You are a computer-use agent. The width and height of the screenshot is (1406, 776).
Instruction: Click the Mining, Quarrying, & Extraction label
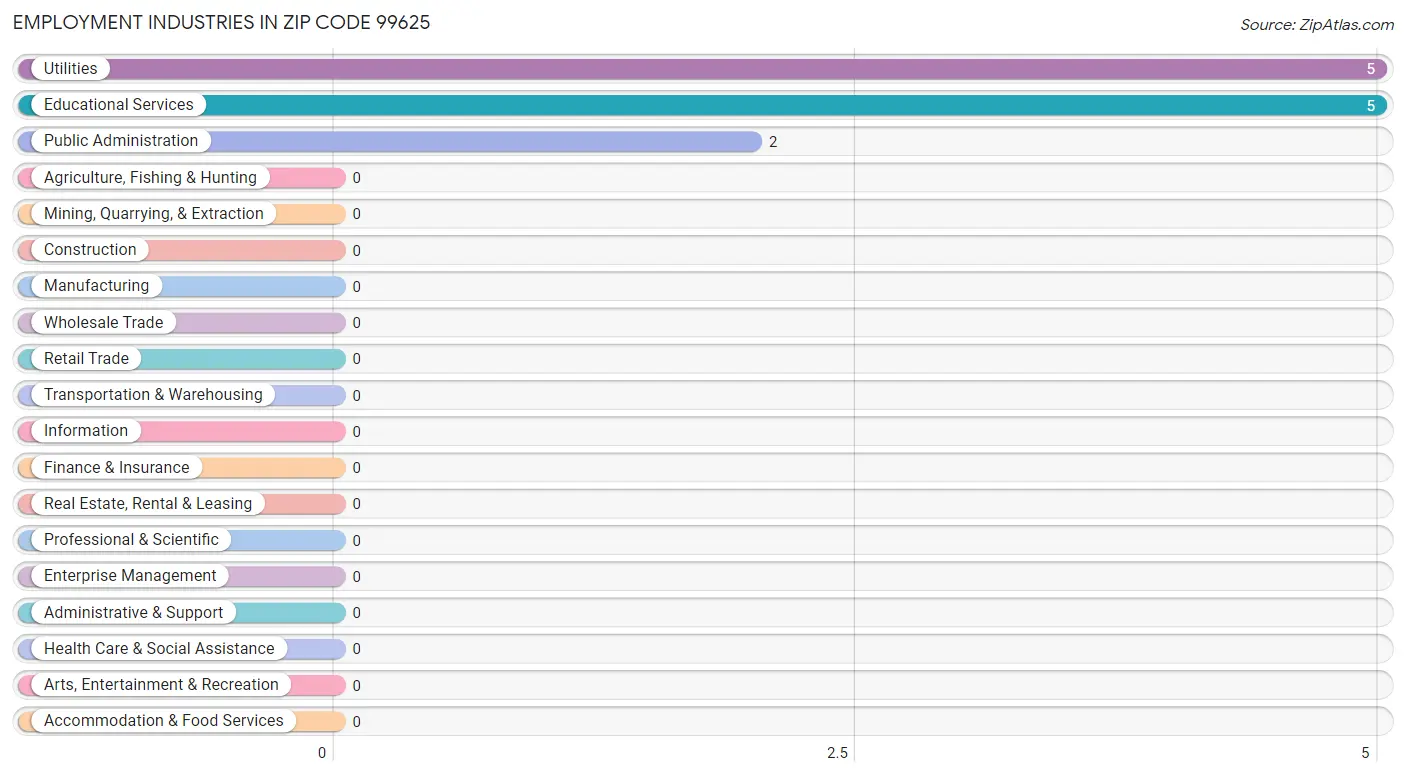coord(154,213)
